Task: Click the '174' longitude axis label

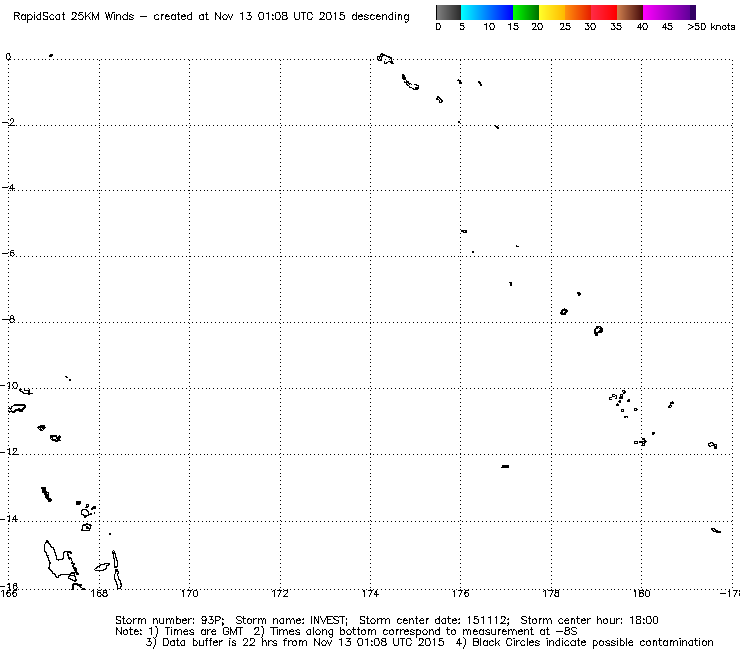Action: [370, 593]
